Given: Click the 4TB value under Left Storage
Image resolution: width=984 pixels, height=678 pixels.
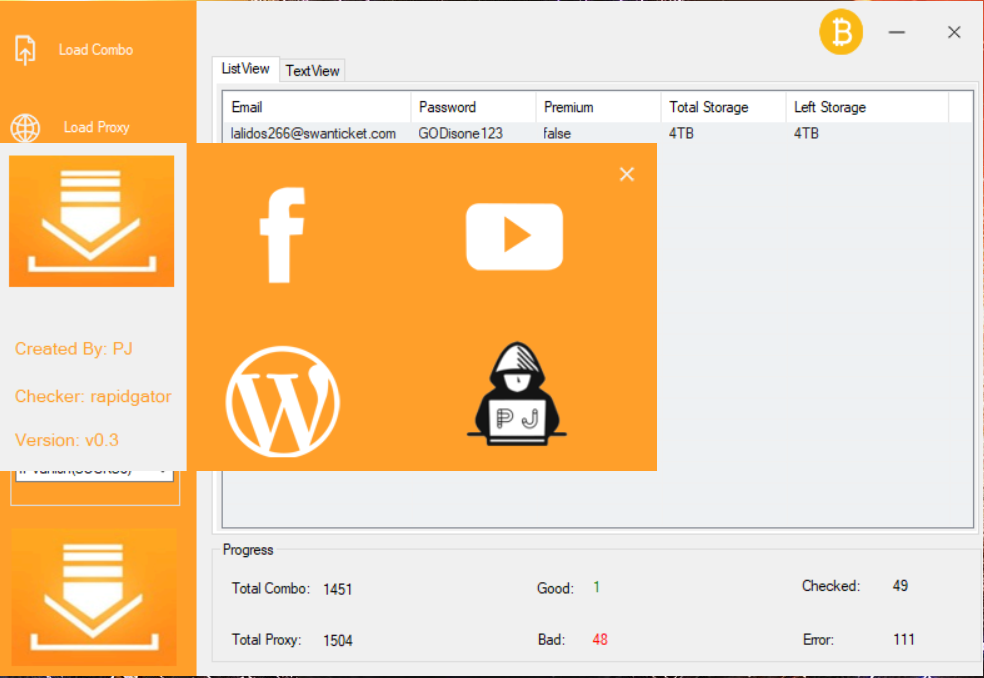Looking at the screenshot, I should tap(806, 134).
